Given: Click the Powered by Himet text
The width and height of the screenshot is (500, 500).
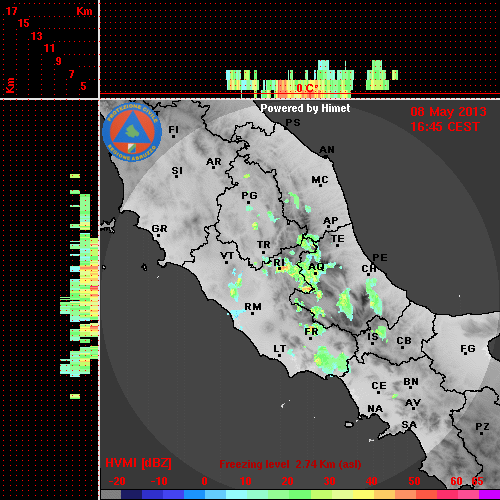Looking at the screenshot, I should [x=305, y=108].
